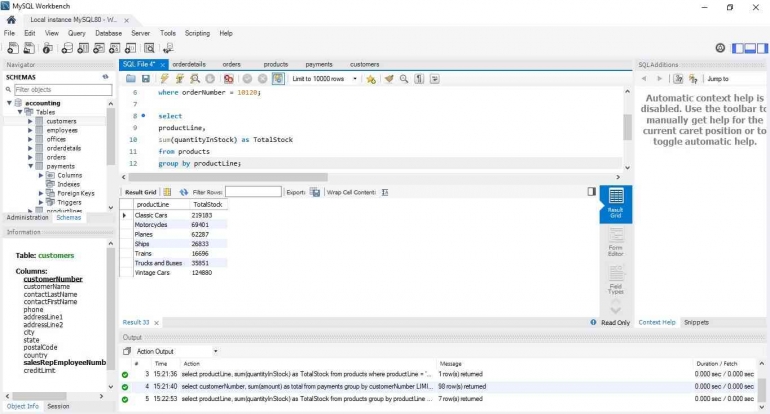The width and height of the screenshot is (770, 414).
Task: Collapse the payments table node
Action: tap(30, 166)
